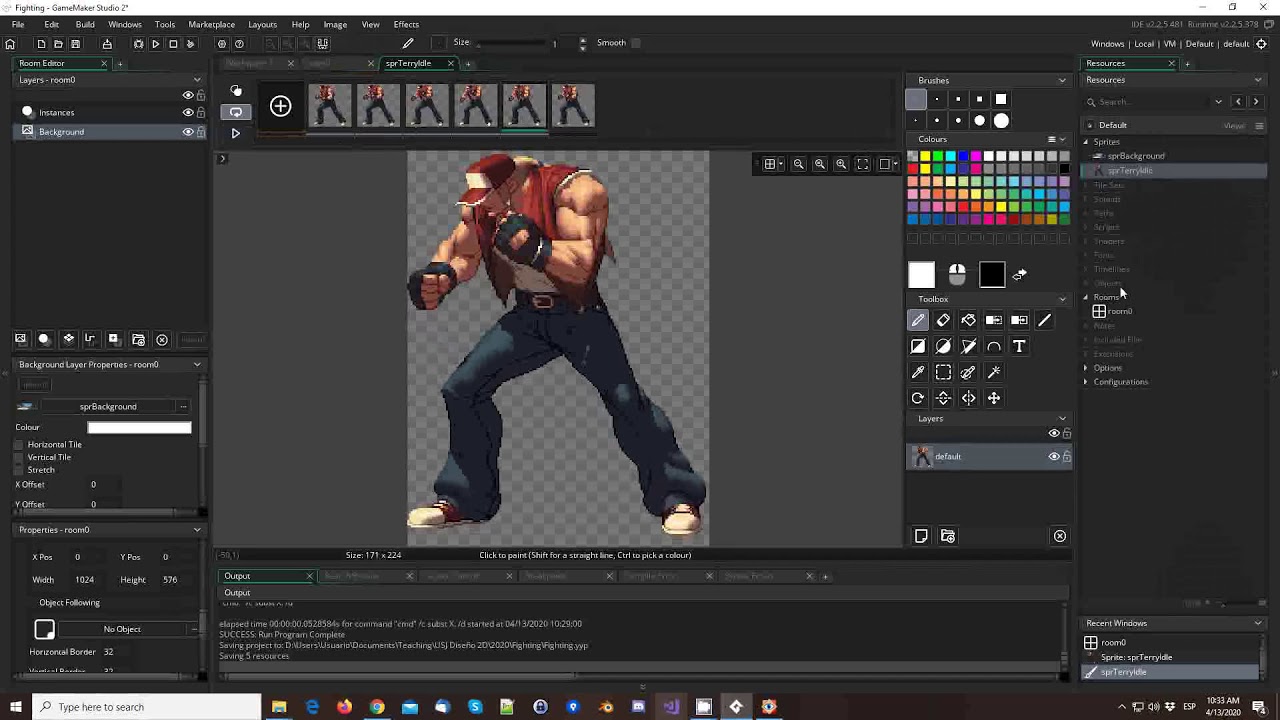This screenshot has height=720, width=1280.
Task: Click the Run game play button
Action: [x=156, y=44]
